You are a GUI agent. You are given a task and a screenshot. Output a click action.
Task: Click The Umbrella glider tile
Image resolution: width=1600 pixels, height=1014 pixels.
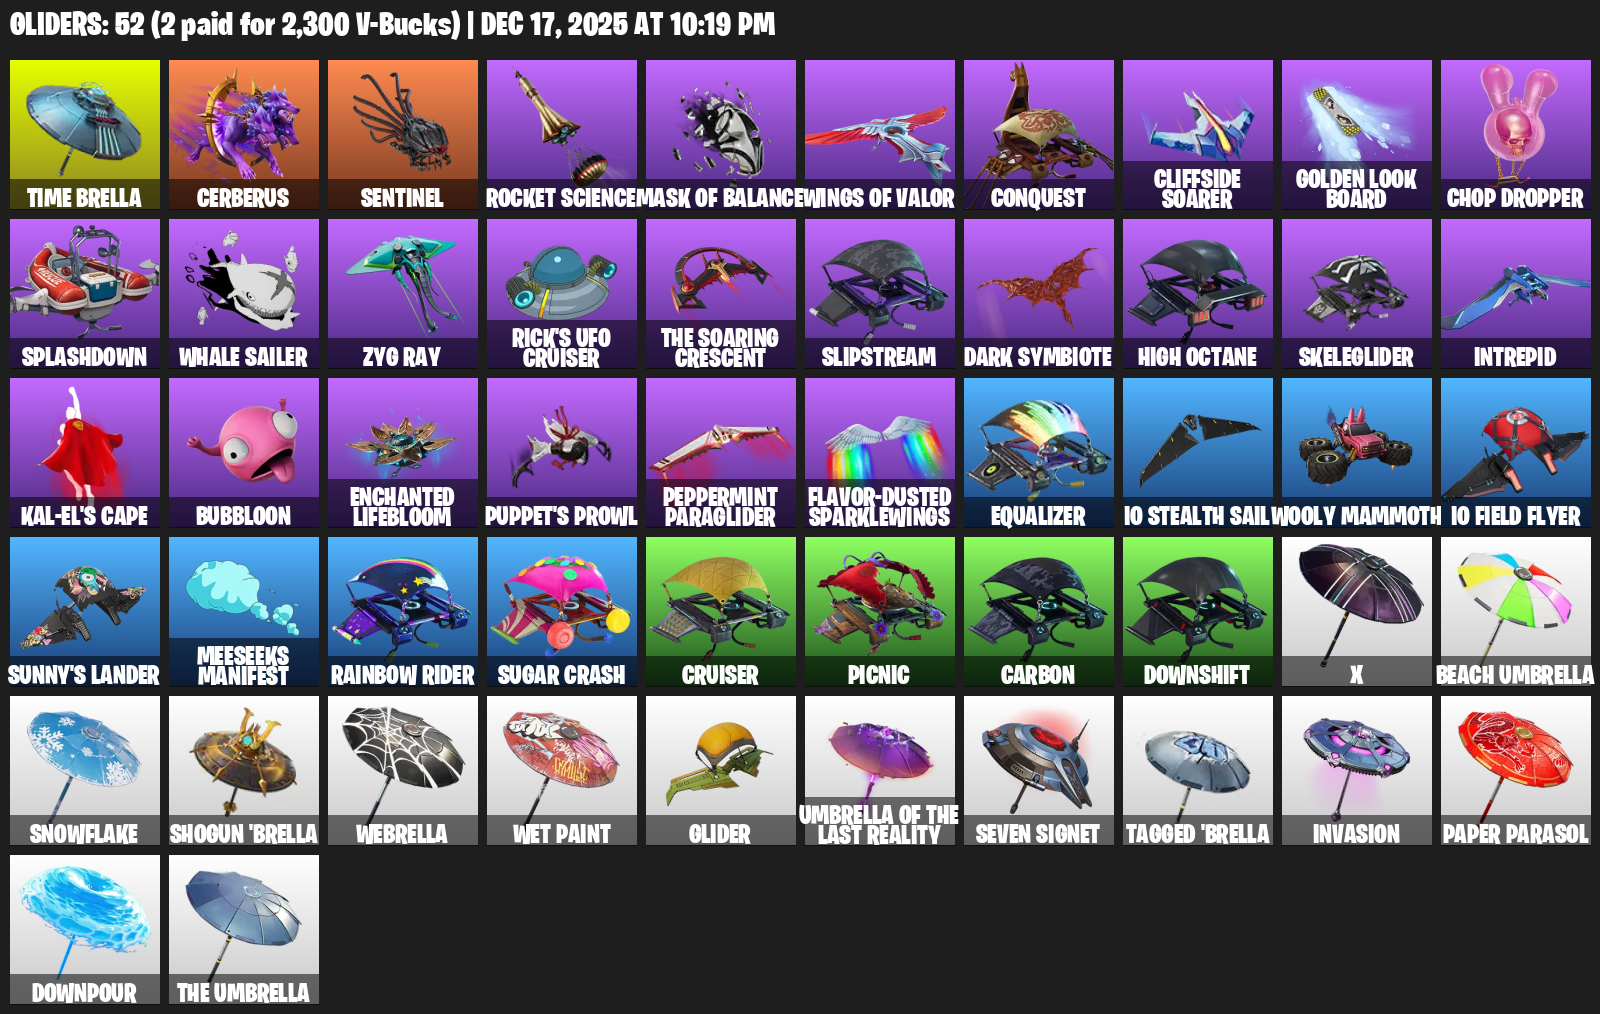click(244, 930)
